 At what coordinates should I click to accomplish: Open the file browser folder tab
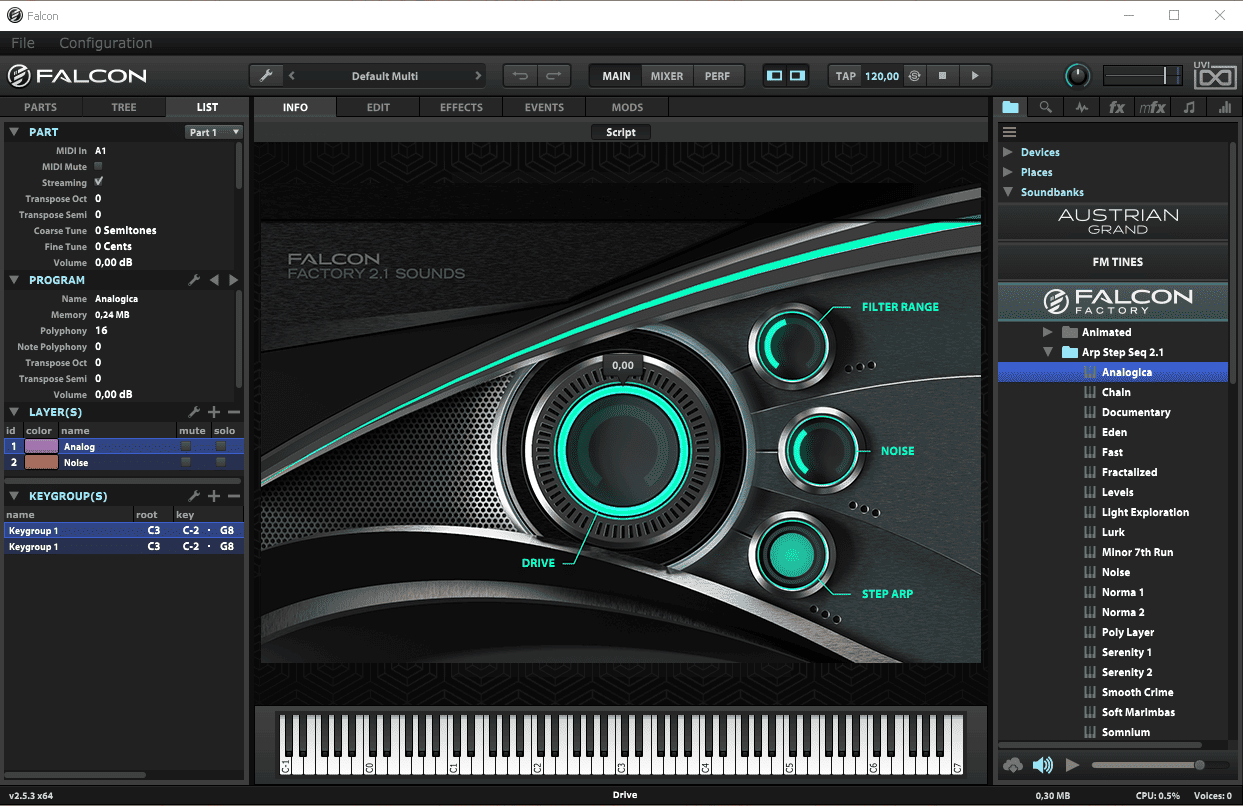tap(1011, 108)
